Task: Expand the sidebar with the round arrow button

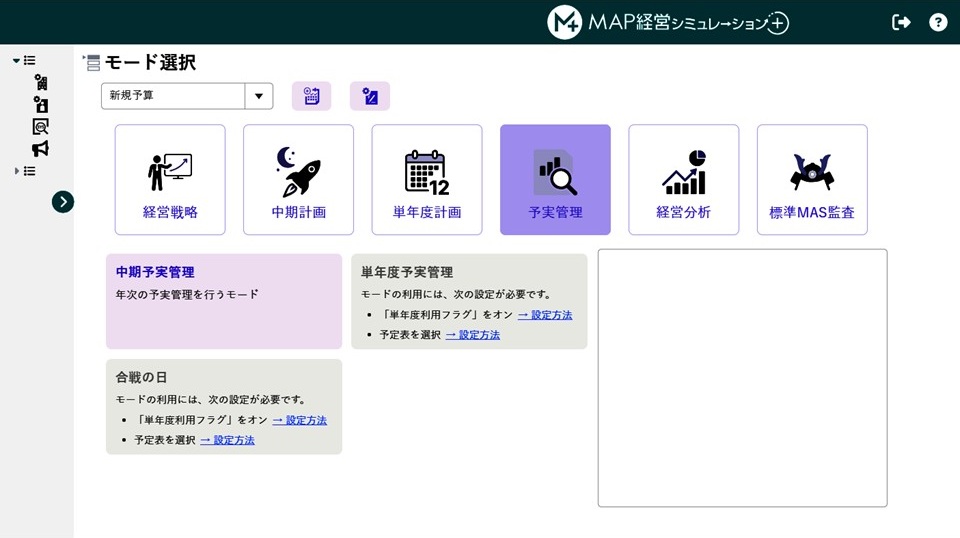Action: point(63,202)
